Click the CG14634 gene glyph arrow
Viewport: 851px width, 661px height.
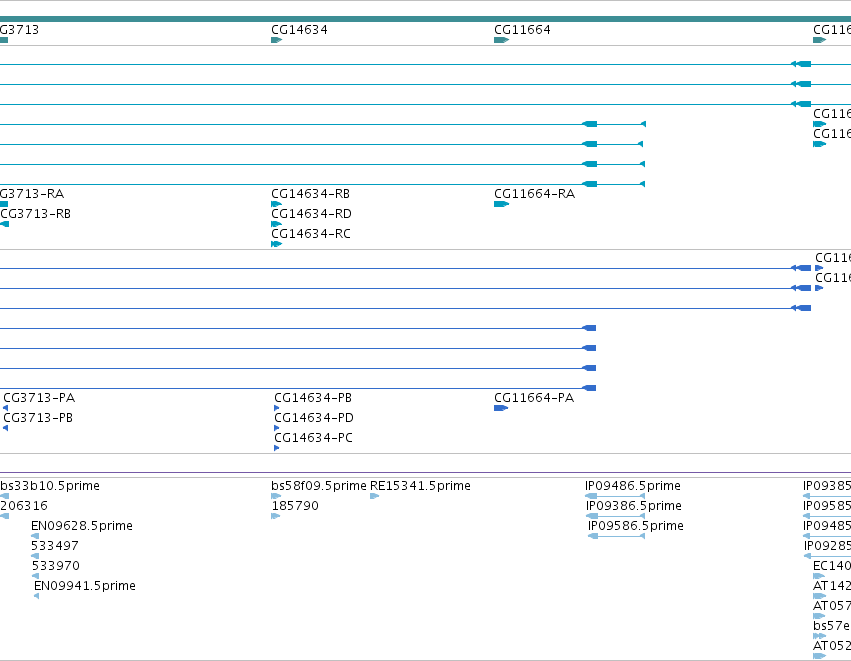[x=276, y=40]
